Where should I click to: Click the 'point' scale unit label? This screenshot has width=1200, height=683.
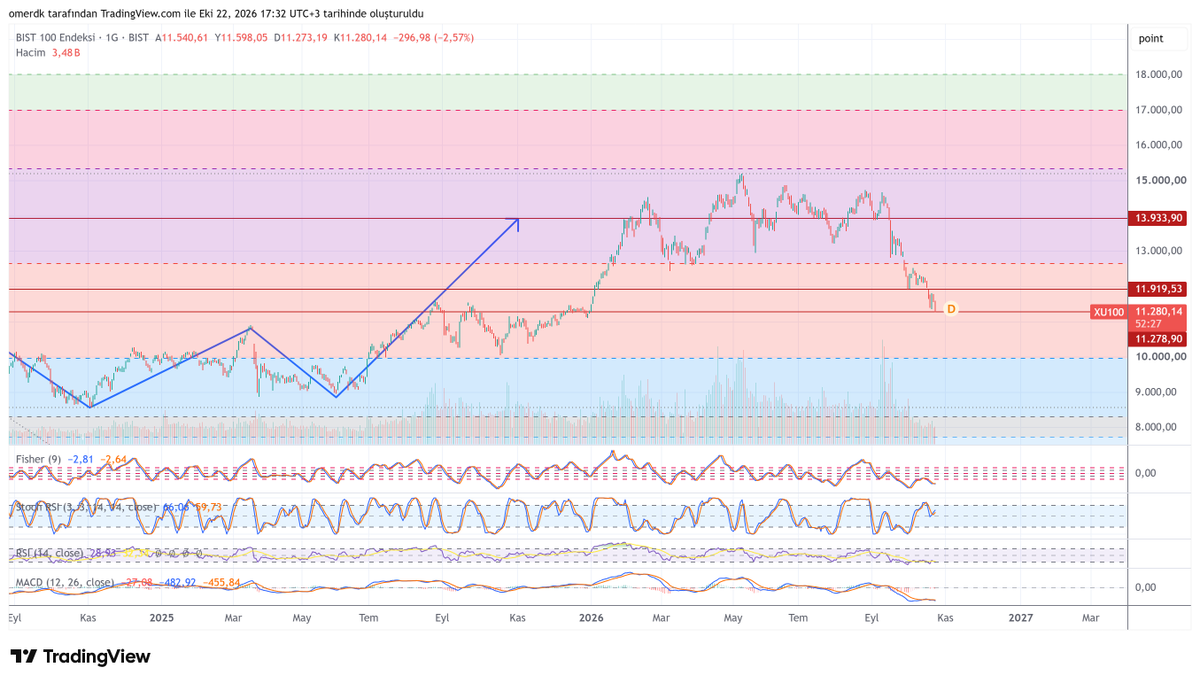click(1151, 38)
